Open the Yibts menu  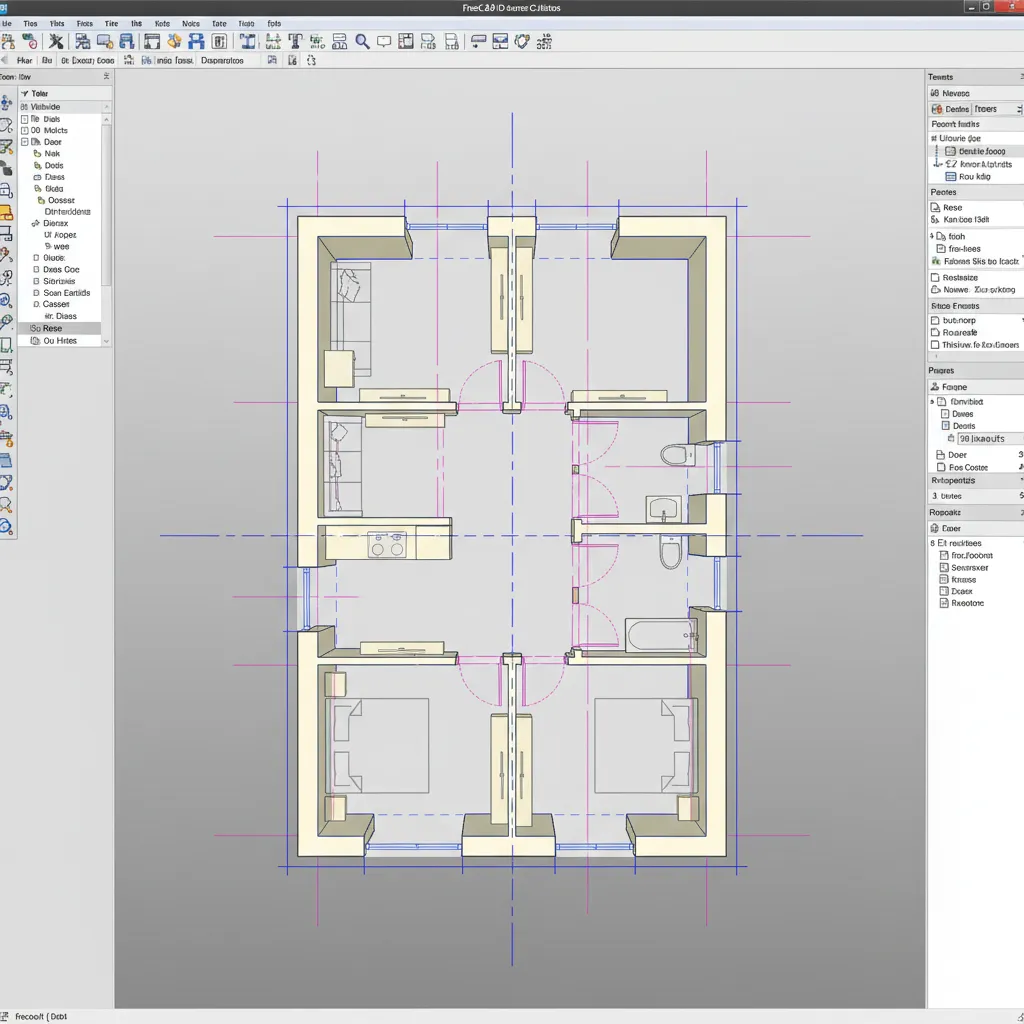pos(57,24)
